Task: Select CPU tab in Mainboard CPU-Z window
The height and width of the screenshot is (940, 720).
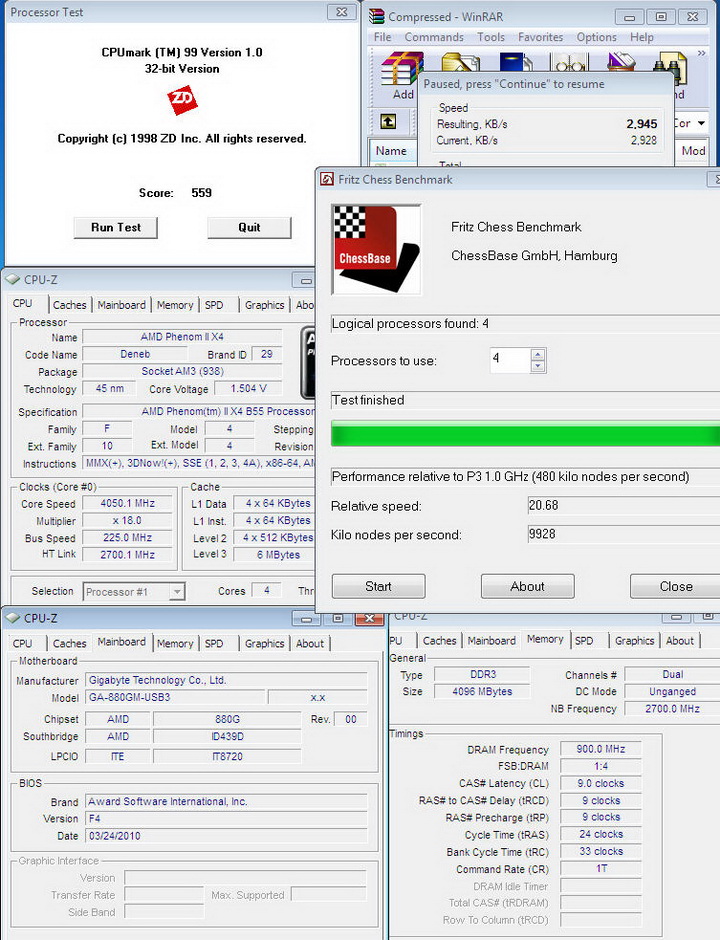Action: pos(23,643)
